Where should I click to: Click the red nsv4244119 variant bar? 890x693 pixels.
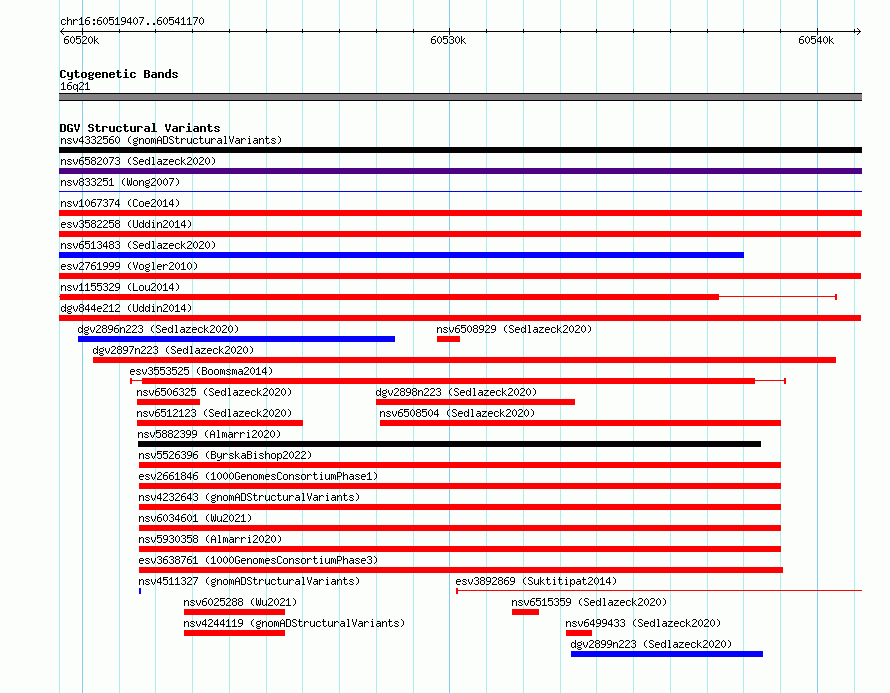(x=234, y=633)
